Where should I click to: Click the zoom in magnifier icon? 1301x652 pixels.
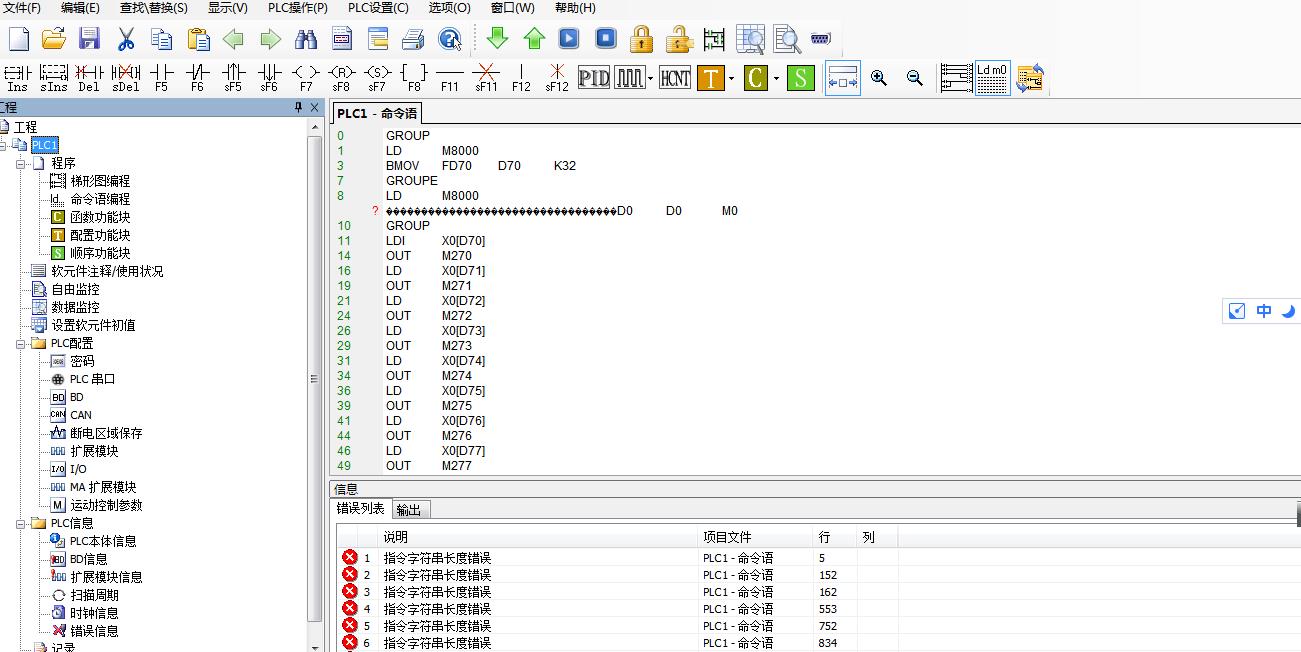879,78
